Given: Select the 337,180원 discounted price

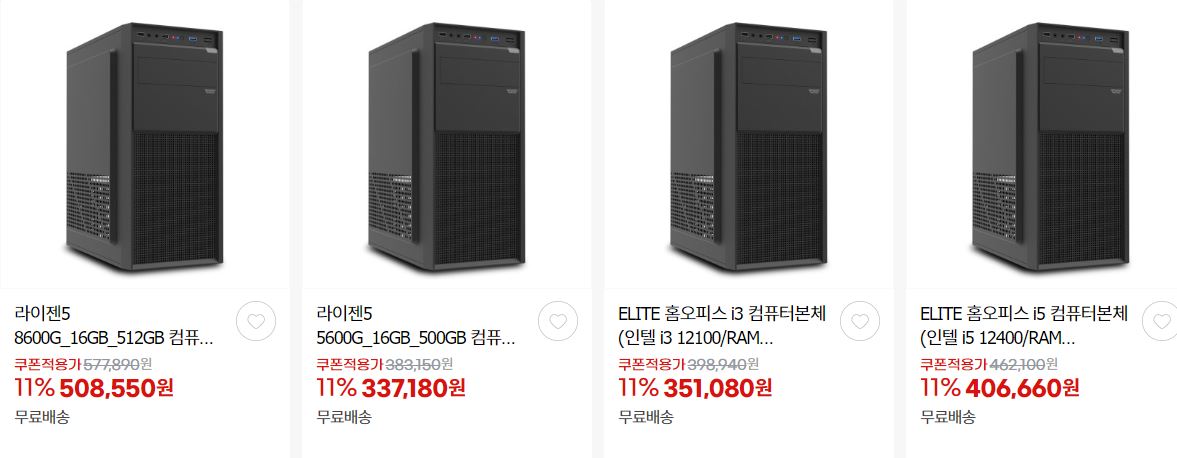Looking at the screenshot, I should [x=414, y=388].
